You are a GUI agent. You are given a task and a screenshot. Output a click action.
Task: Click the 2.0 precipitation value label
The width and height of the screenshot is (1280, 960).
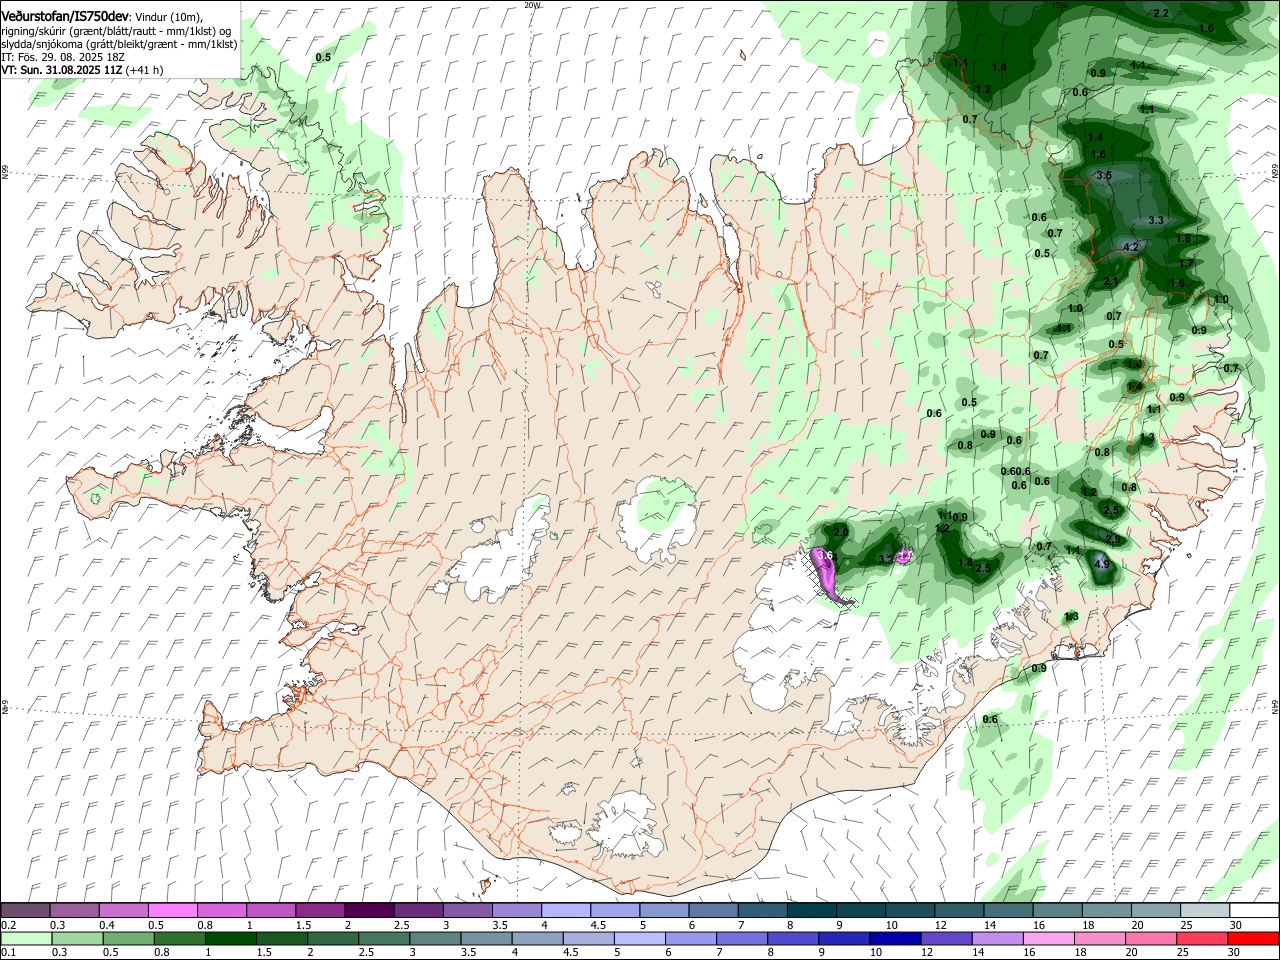(x=841, y=531)
